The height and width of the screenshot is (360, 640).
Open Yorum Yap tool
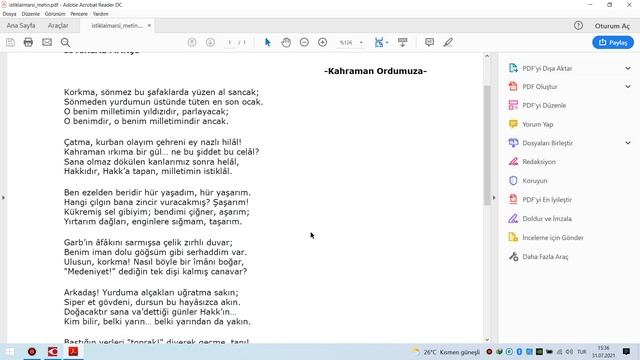point(538,124)
